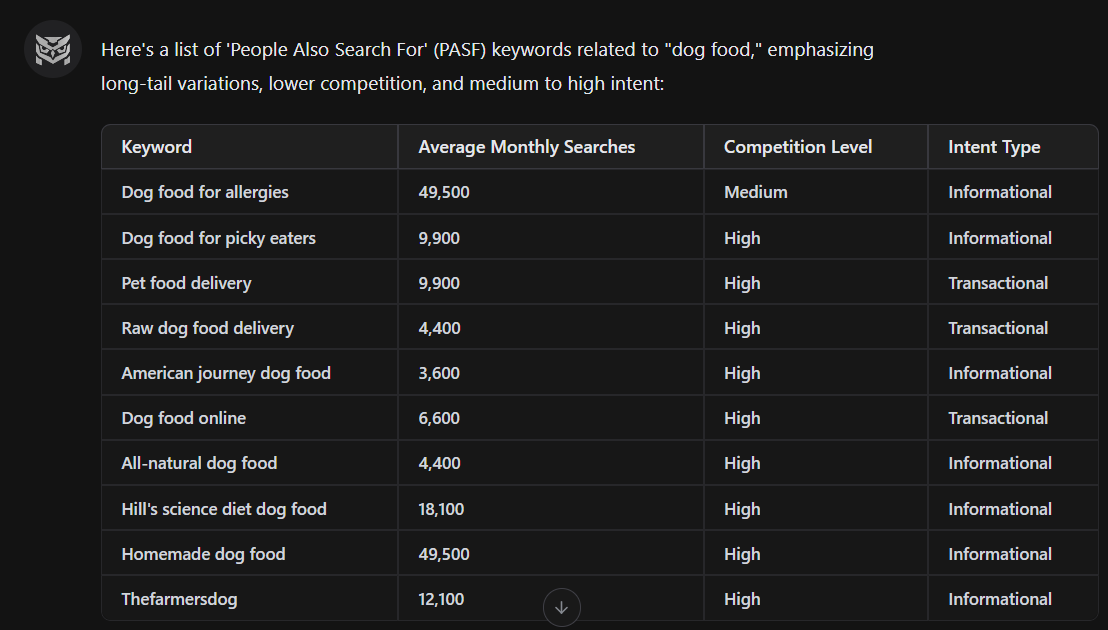Select the 'Raw dog food delivery' keyword
The height and width of the screenshot is (630, 1108).
pos(207,327)
